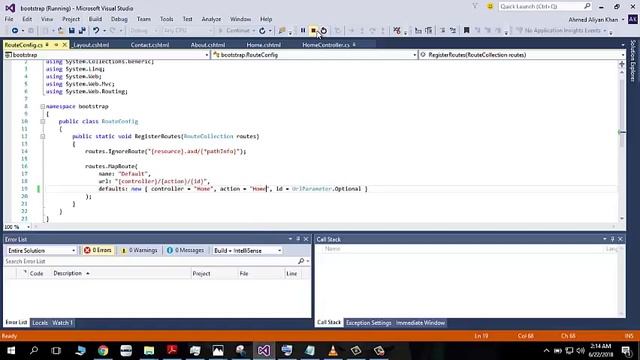Click the Decrease Indent icon
The width and height of the screenshot is (640, 360).
[418, 31]
